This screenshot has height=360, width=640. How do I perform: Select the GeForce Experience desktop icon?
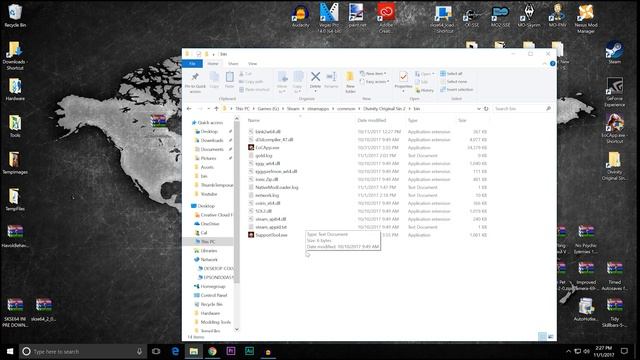[x=614, y=91]
